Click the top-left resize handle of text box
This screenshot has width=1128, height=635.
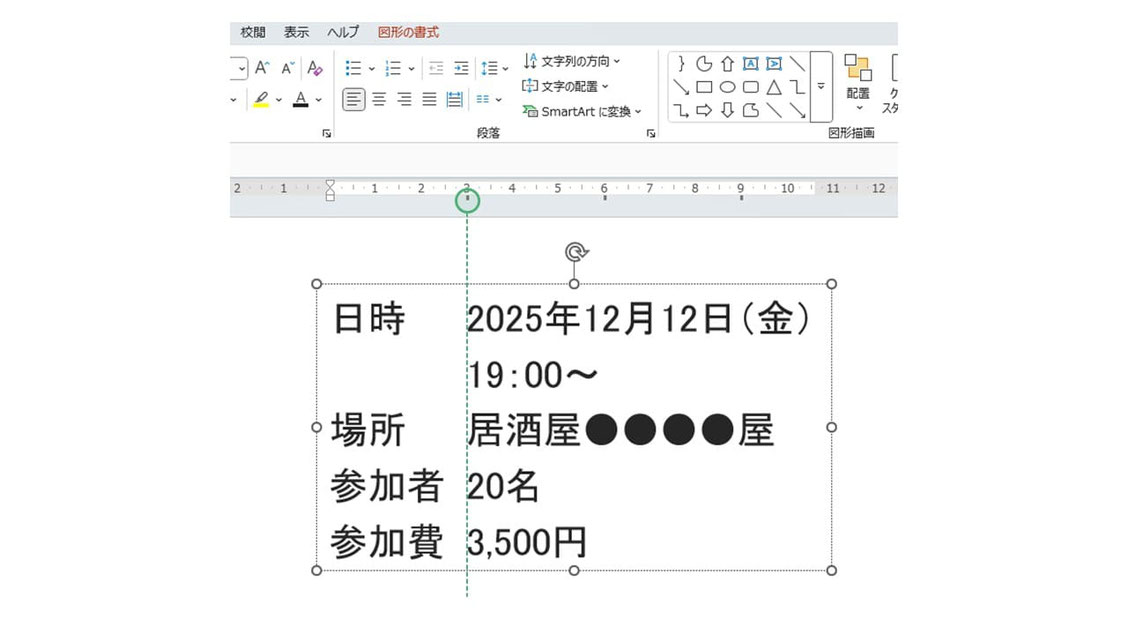point(317,284)
